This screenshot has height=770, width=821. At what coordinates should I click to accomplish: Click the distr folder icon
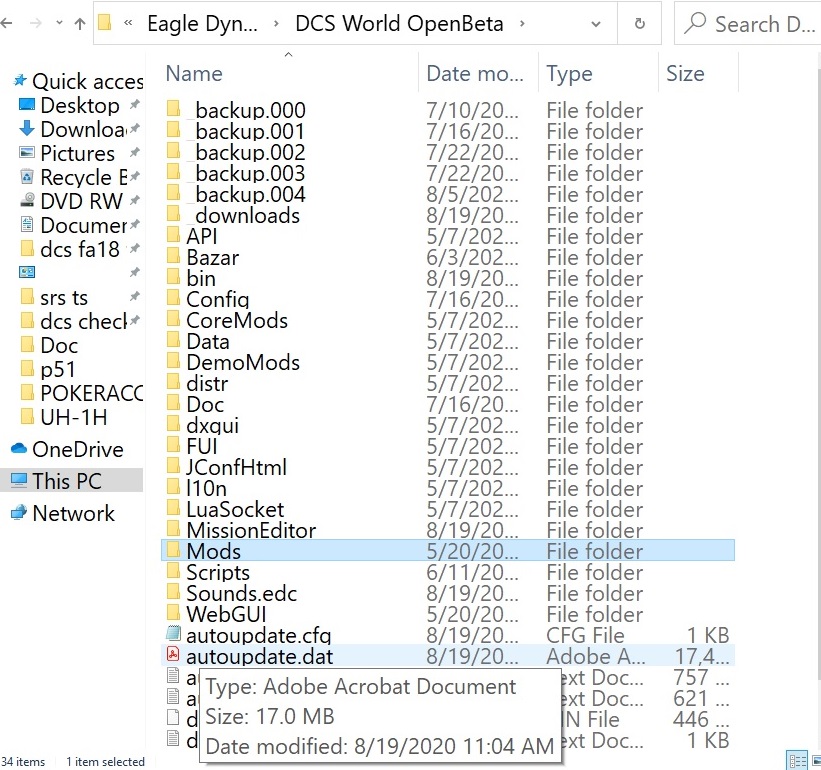(174, 381)
